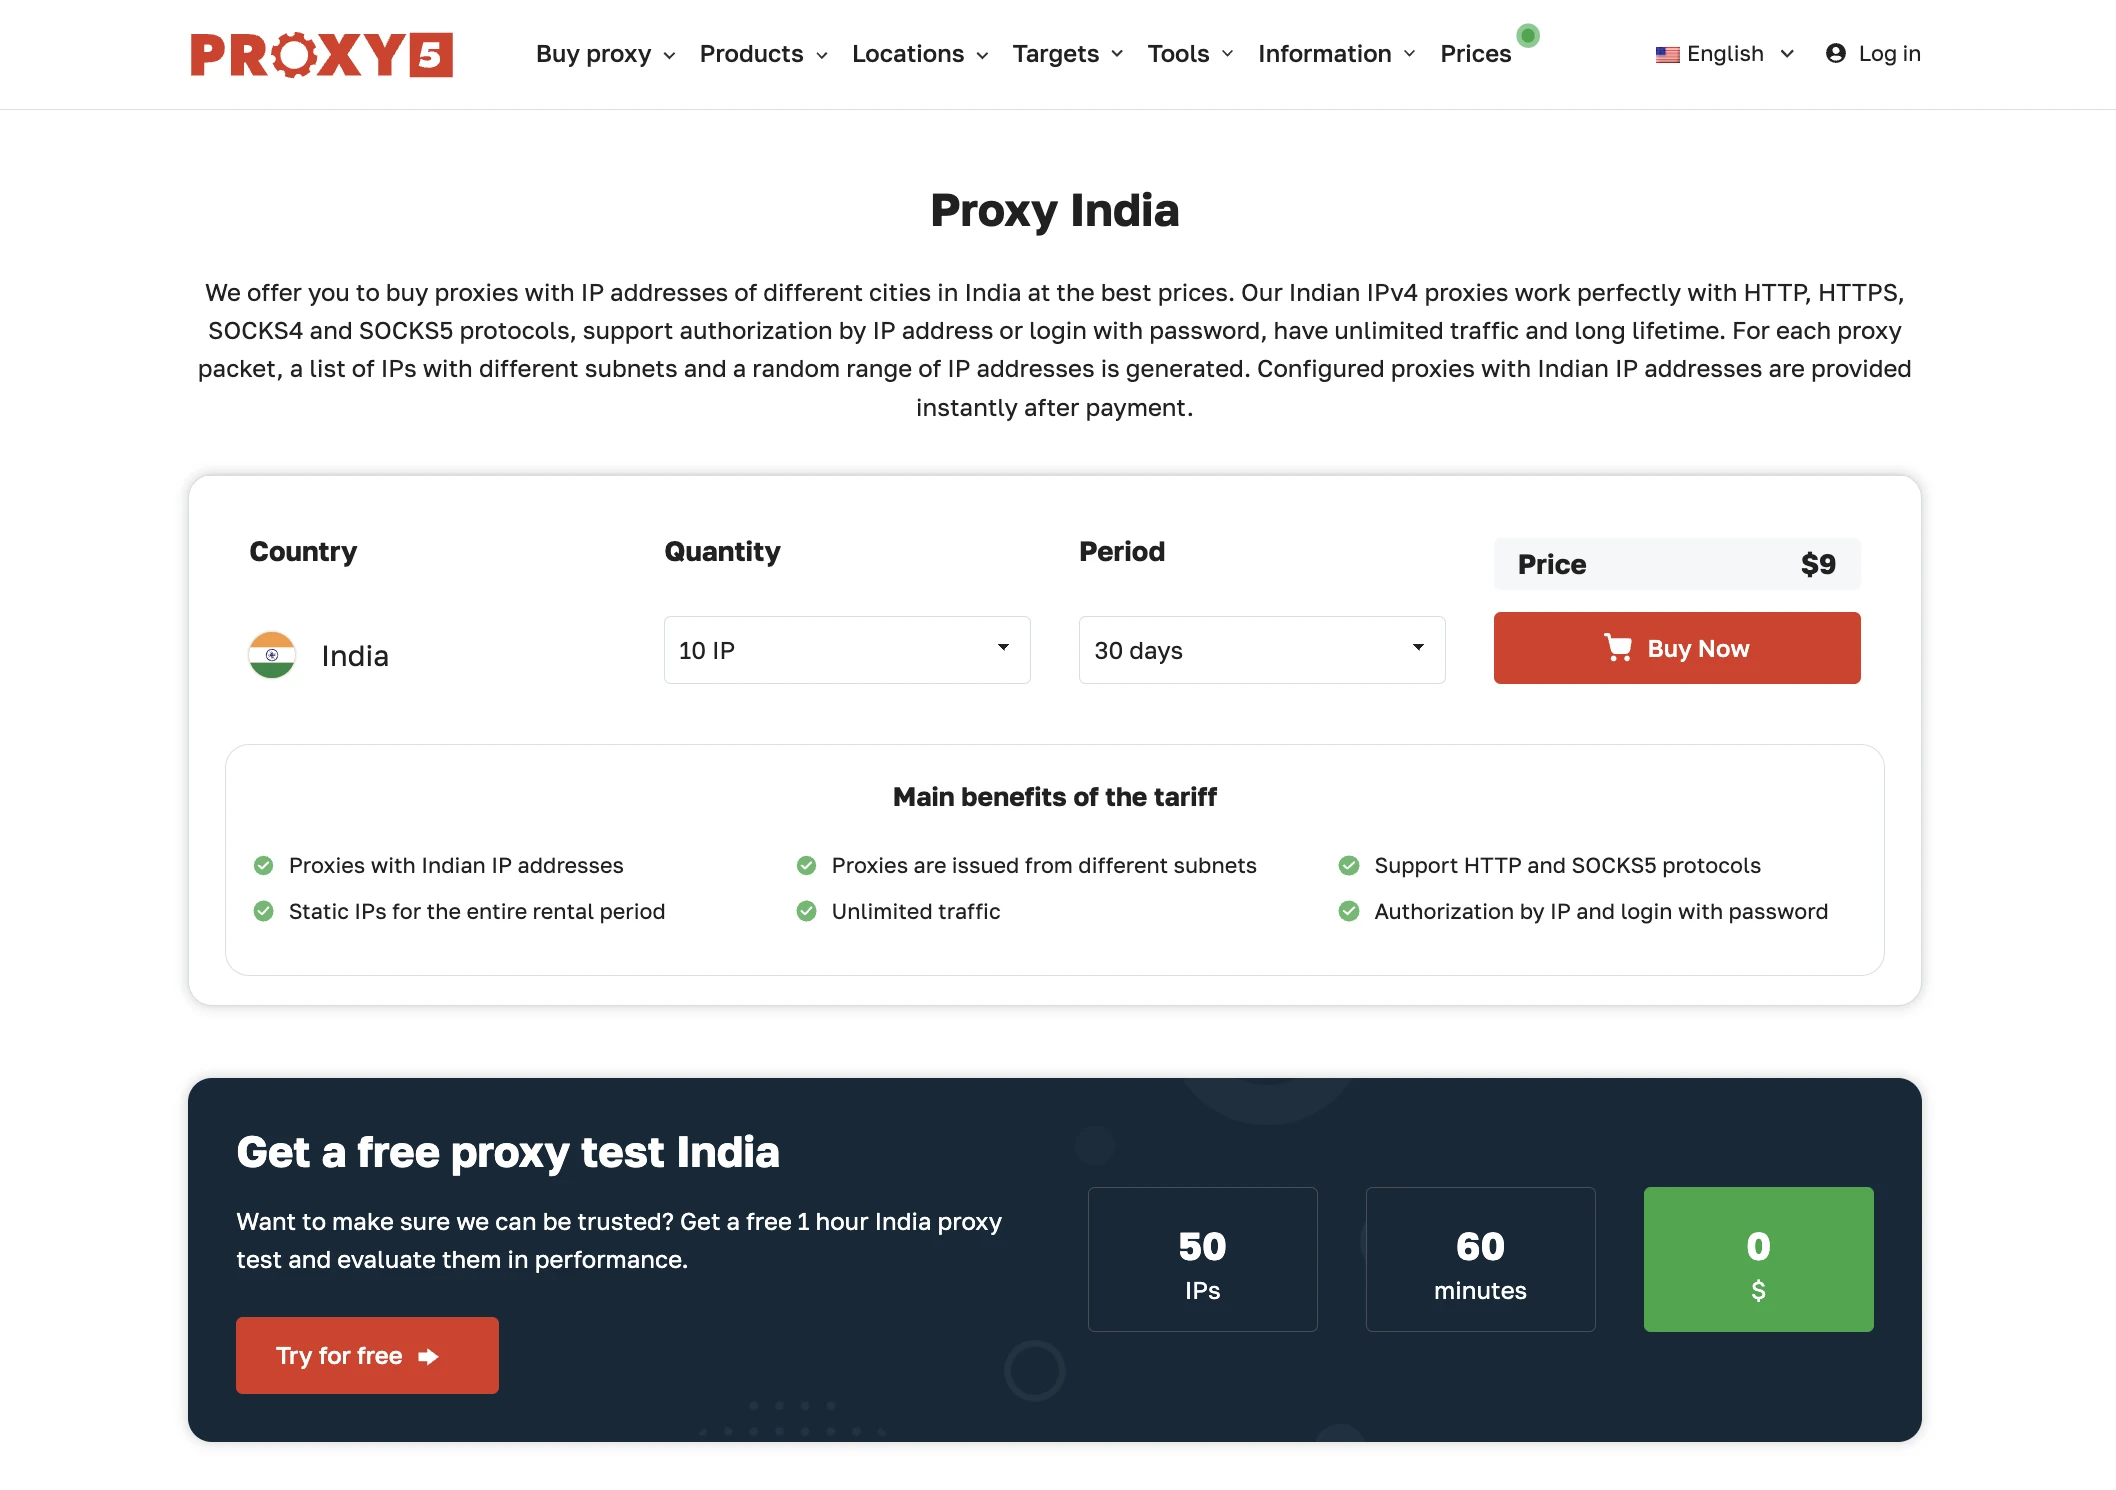Click the chevron beside Locations
This screenshot has height=1490, width=2116.
tap(982, 56)
